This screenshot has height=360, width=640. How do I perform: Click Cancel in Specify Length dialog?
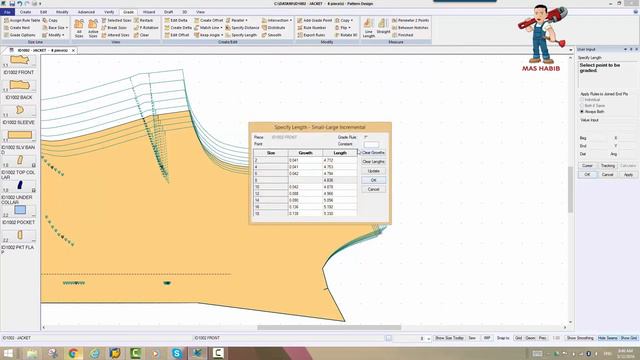[373, 189]
